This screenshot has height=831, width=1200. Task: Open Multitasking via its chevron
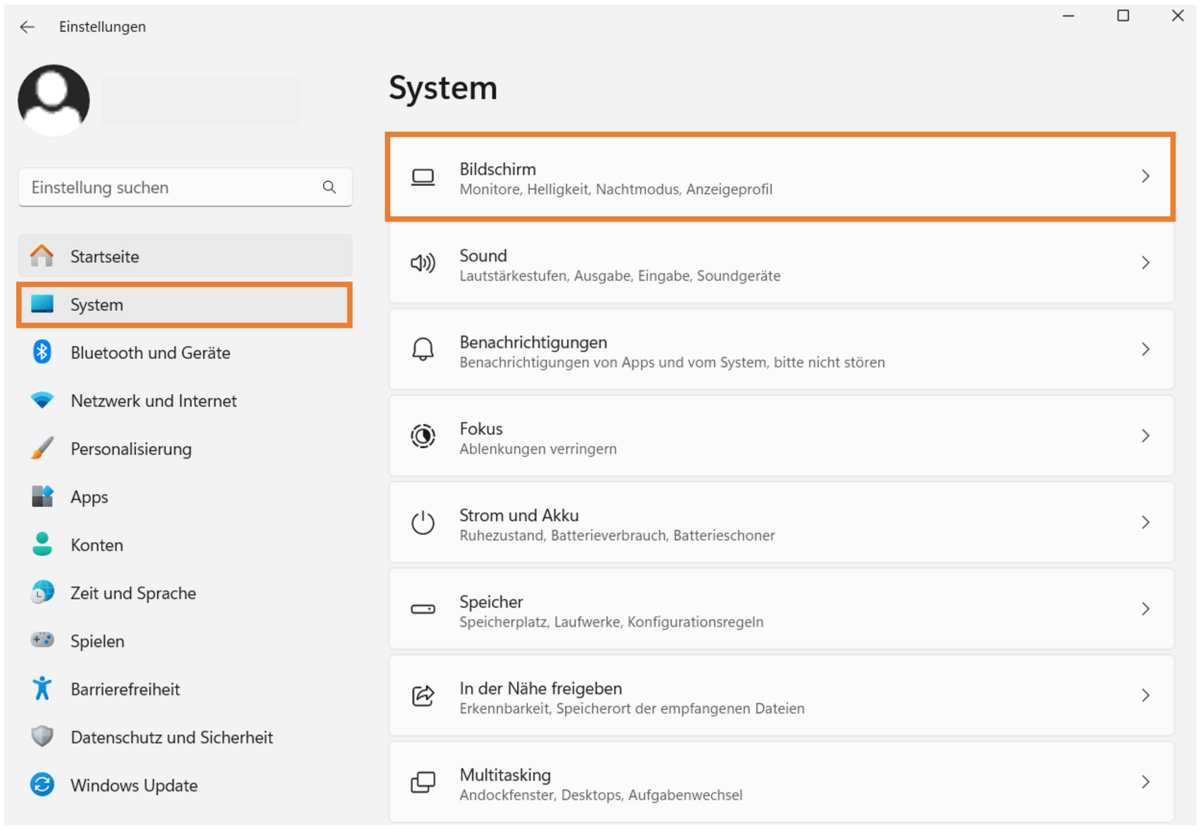click(1146, 782)
